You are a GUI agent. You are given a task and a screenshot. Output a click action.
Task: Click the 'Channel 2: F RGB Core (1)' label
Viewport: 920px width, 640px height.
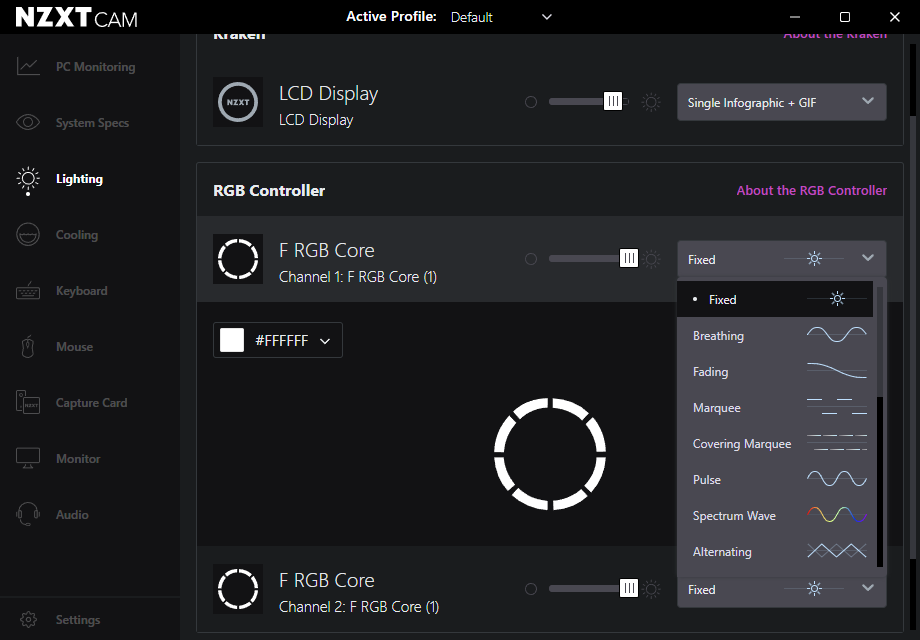tap(359, 607)
